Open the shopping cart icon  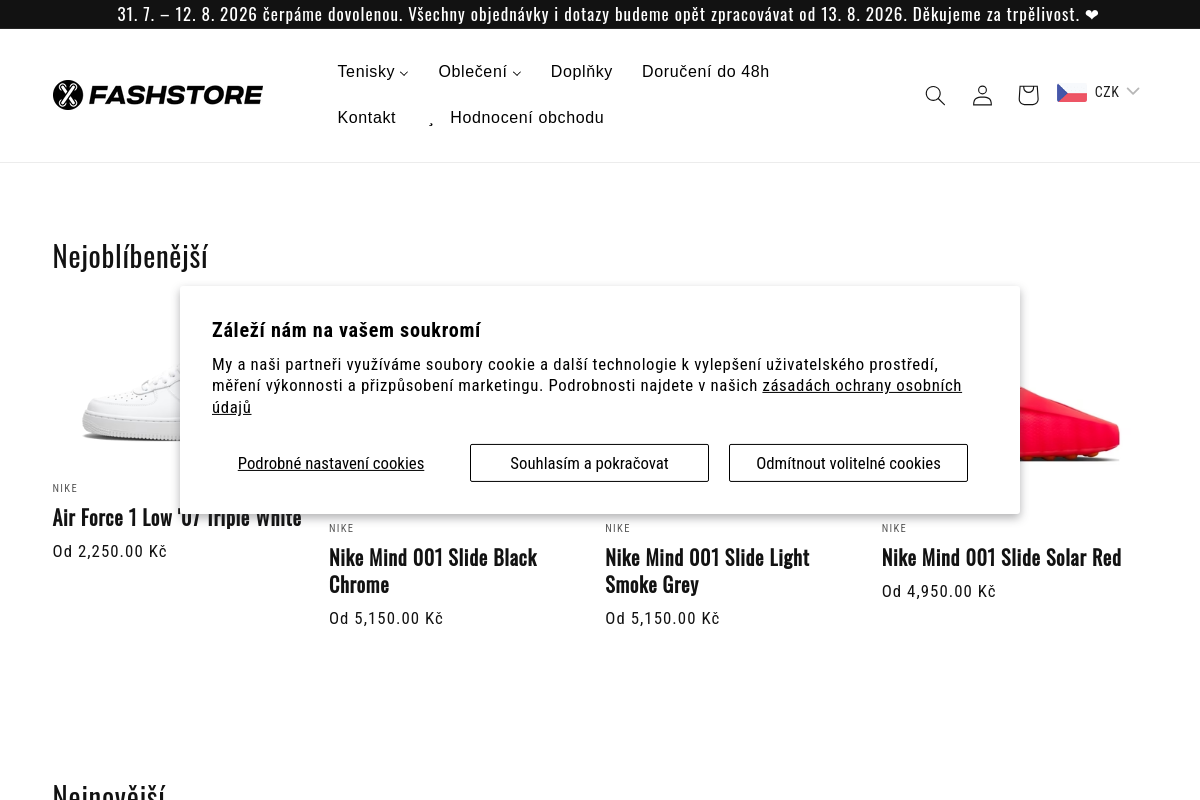coord(1028,95)
